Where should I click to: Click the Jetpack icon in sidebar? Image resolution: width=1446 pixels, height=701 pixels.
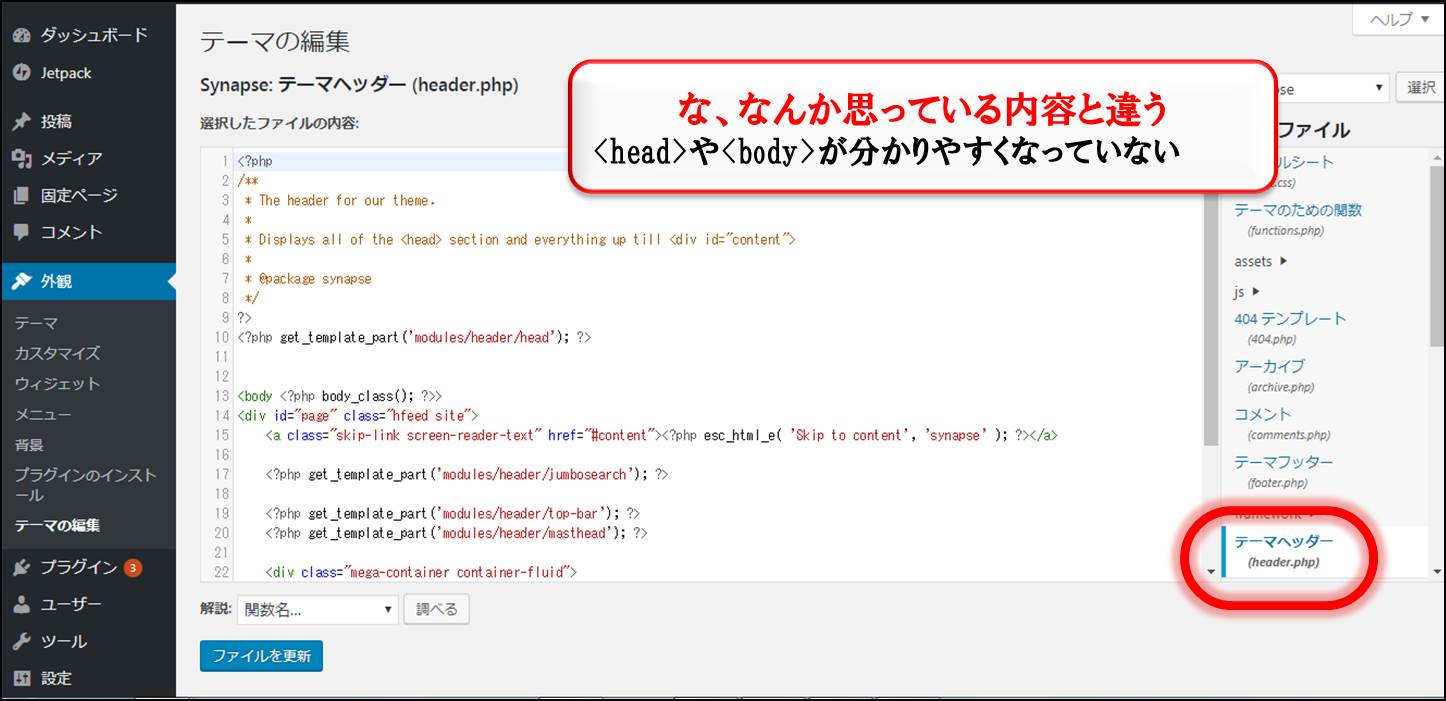(21, 73)
